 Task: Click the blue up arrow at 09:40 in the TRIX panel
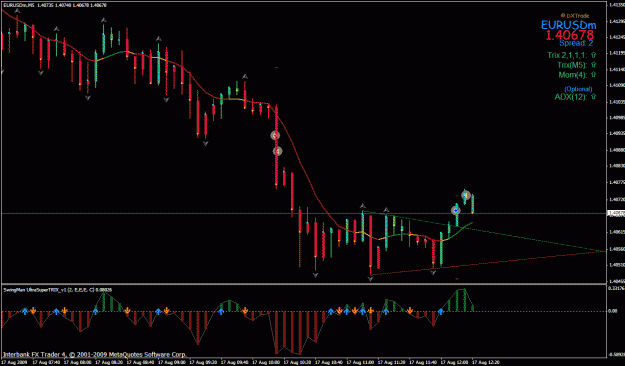[221, 311]
